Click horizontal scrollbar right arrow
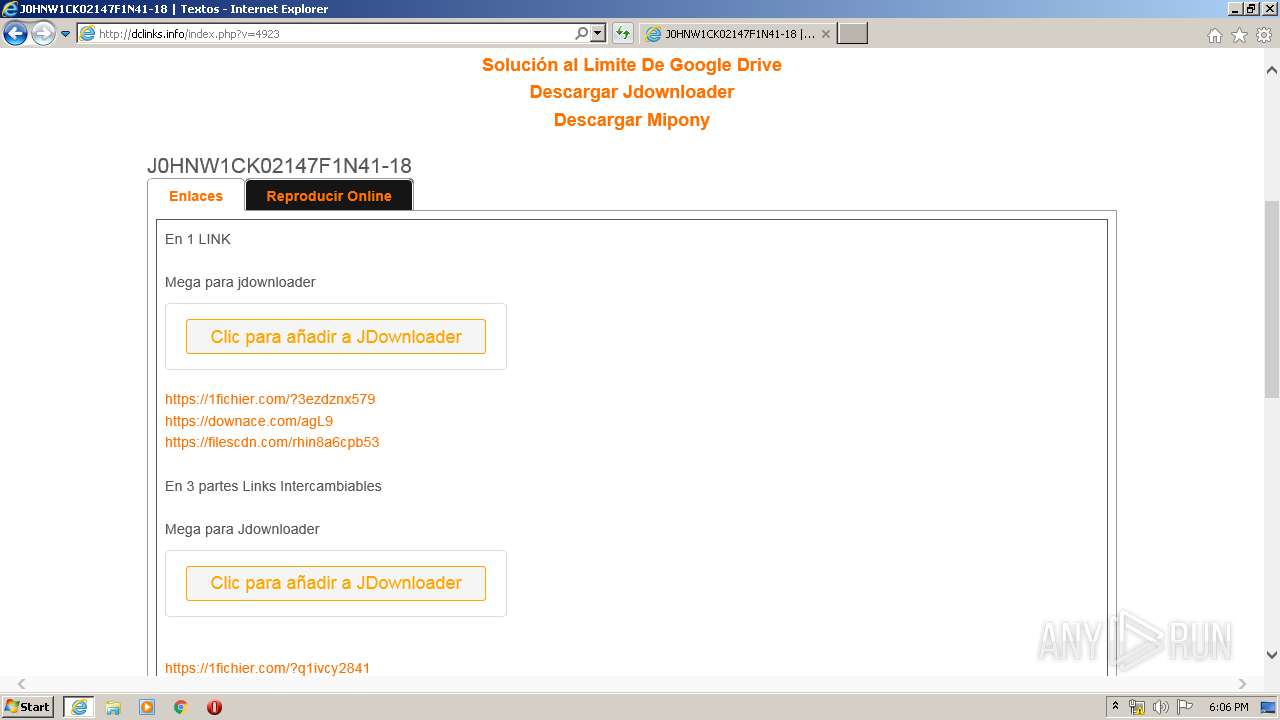The image size is (1280, 720). pos(1242,684)
